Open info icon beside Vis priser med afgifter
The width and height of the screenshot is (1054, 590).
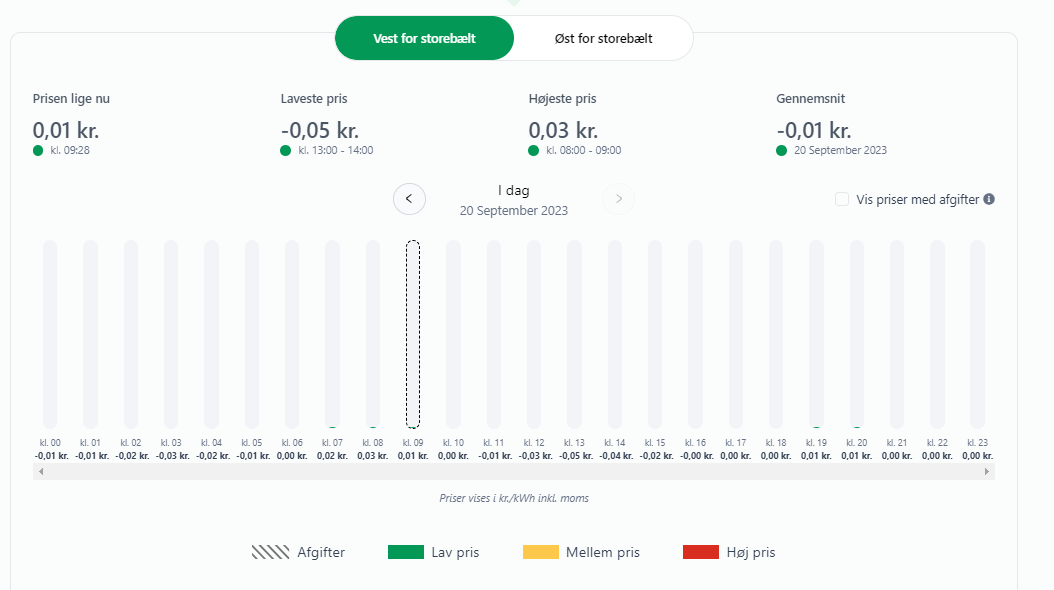989,199
